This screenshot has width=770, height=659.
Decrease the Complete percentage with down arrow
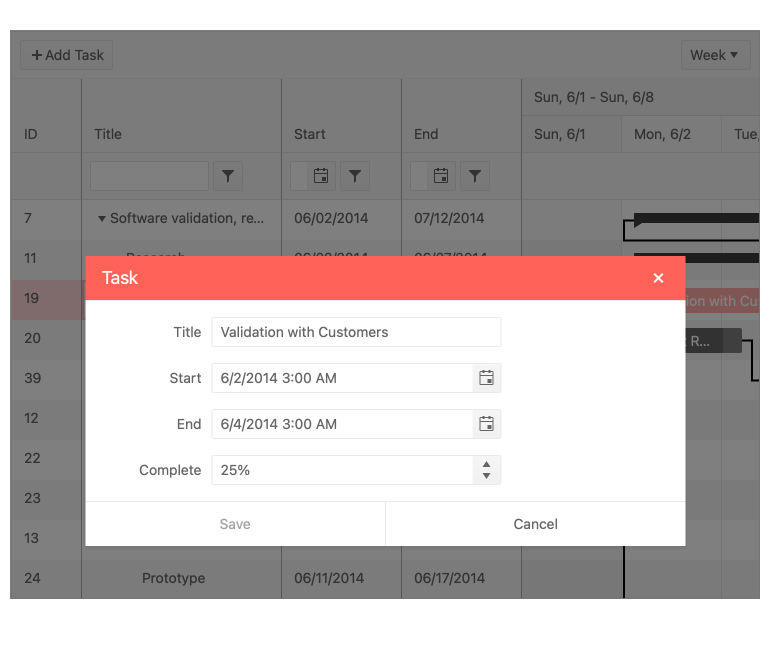486,476
